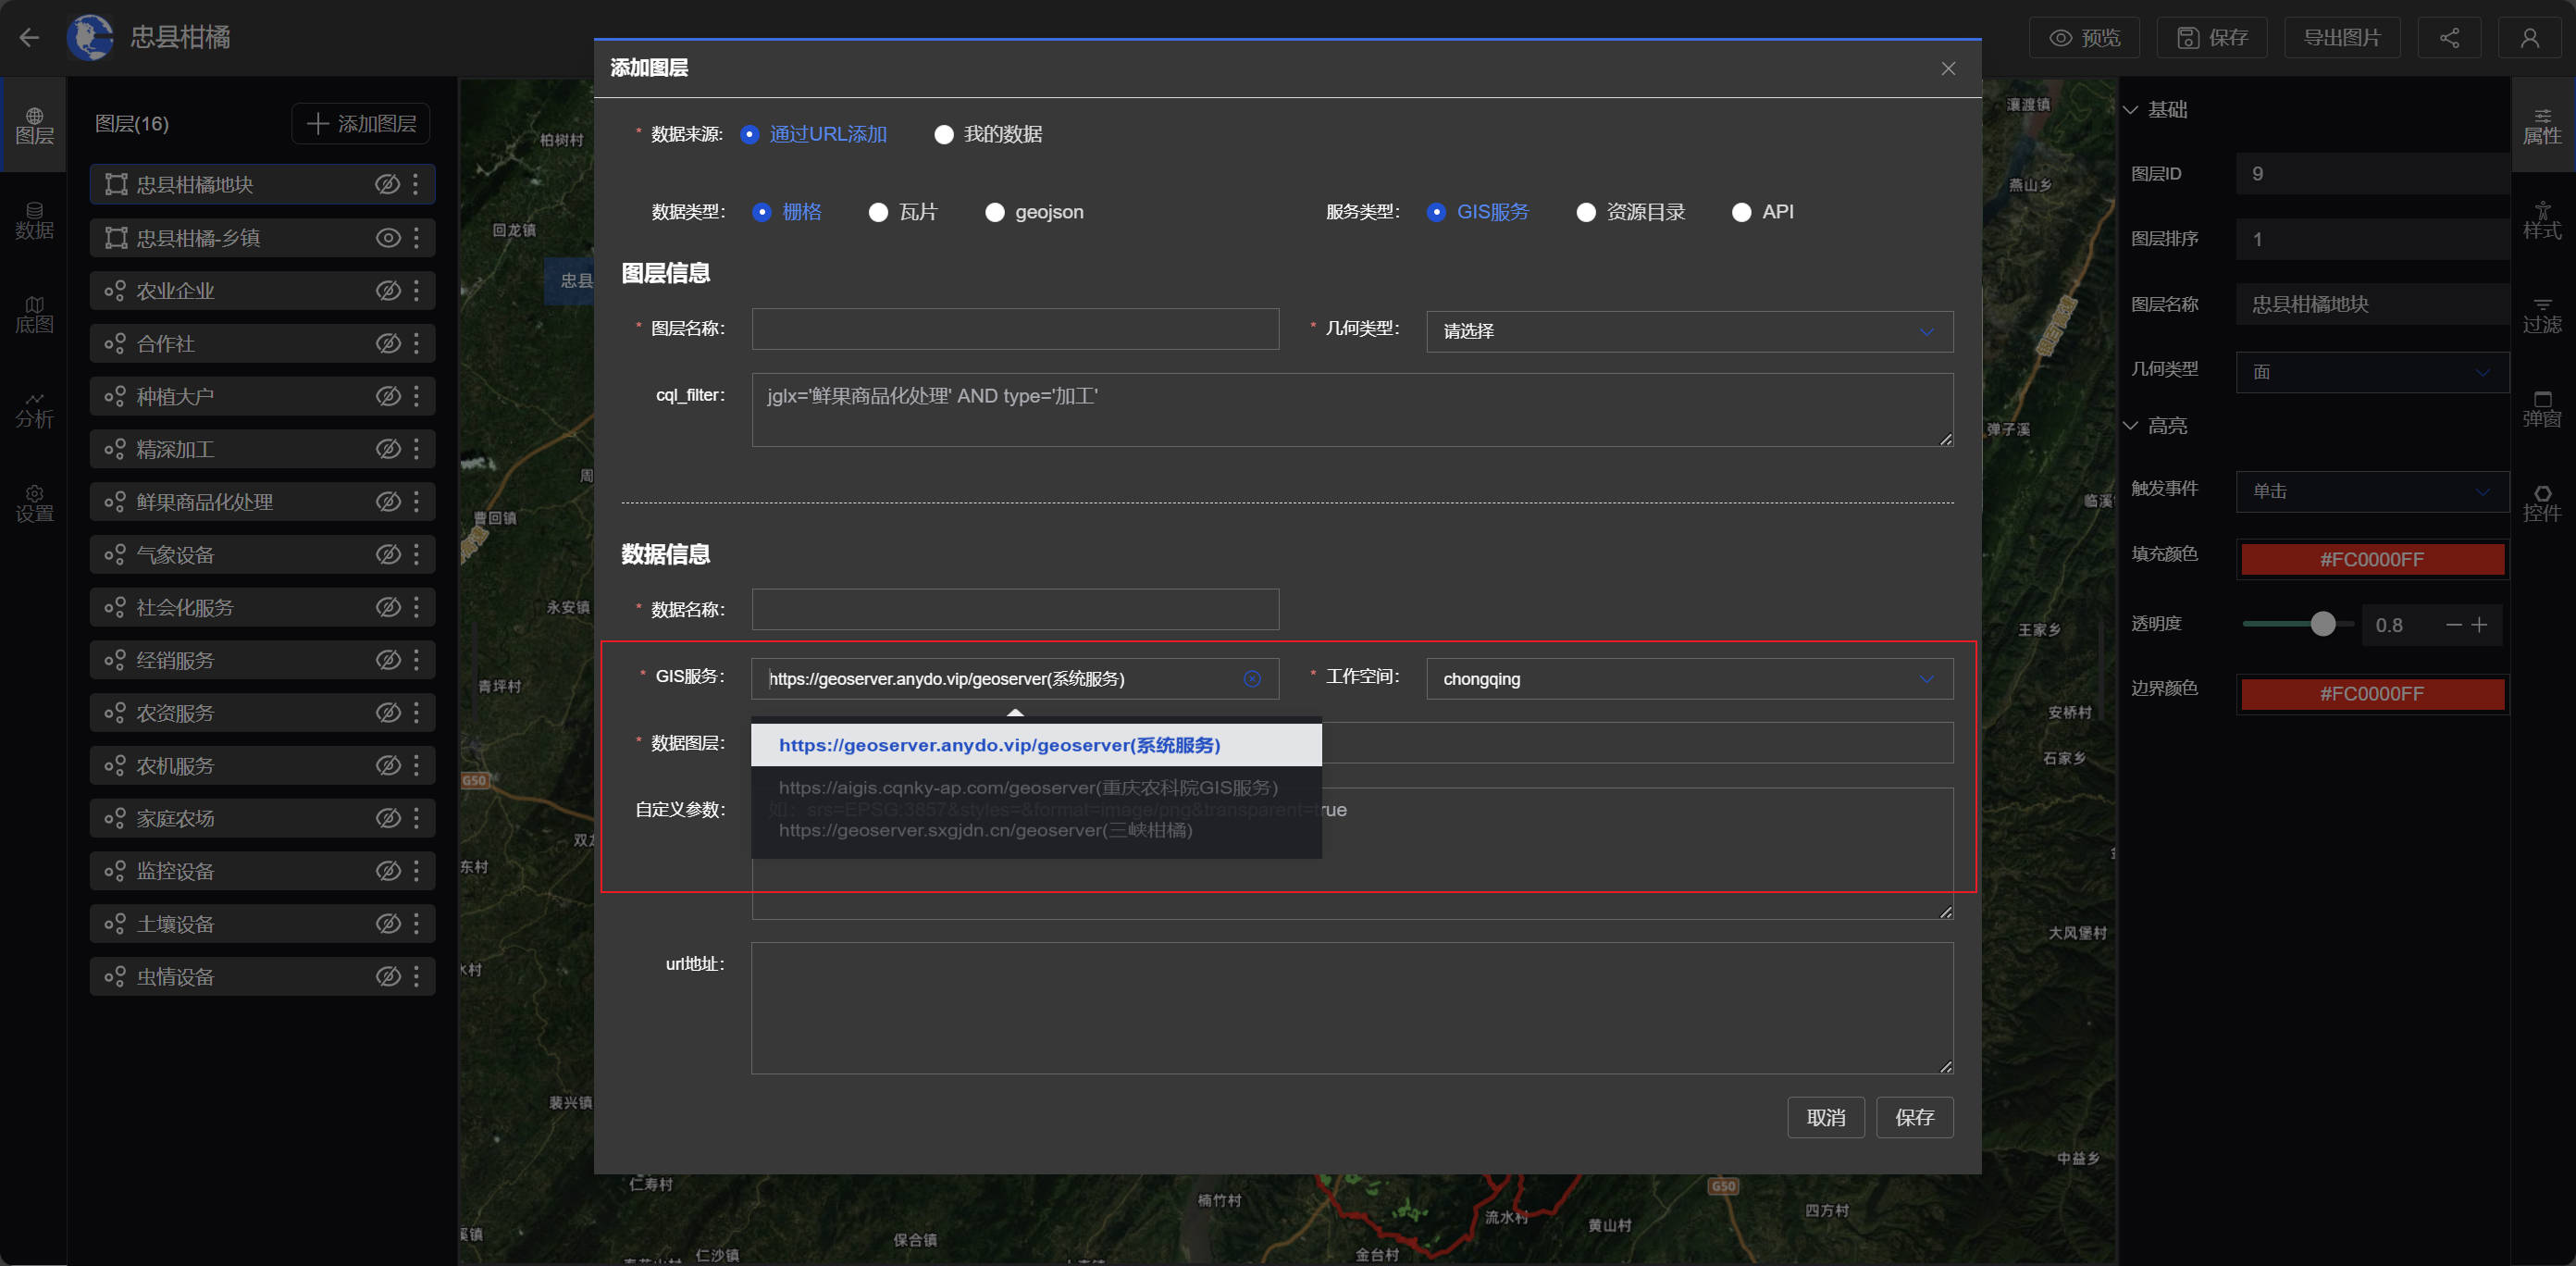Click the 取消 cancel button

[x=1825, y=1117]
